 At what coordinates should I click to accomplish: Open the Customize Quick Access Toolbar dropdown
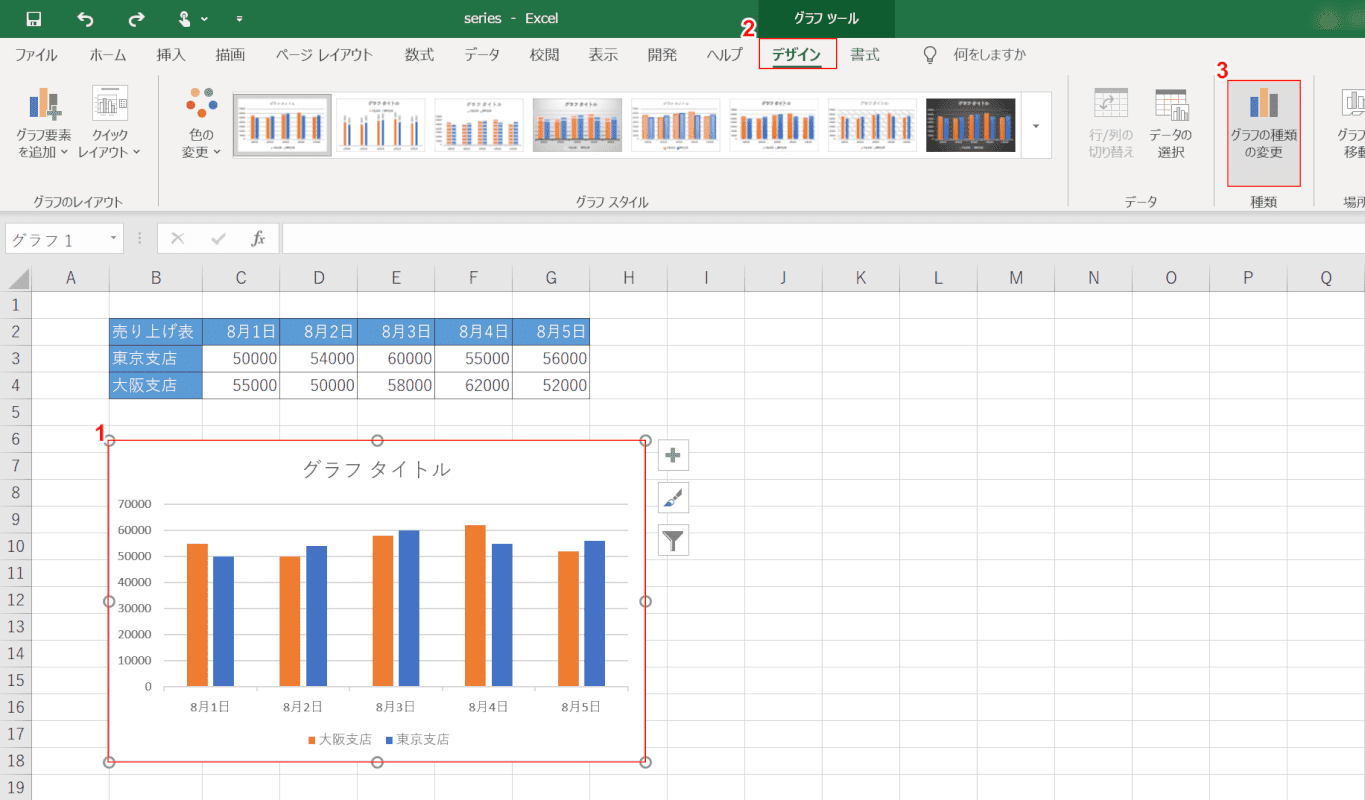tap(239, 19)
